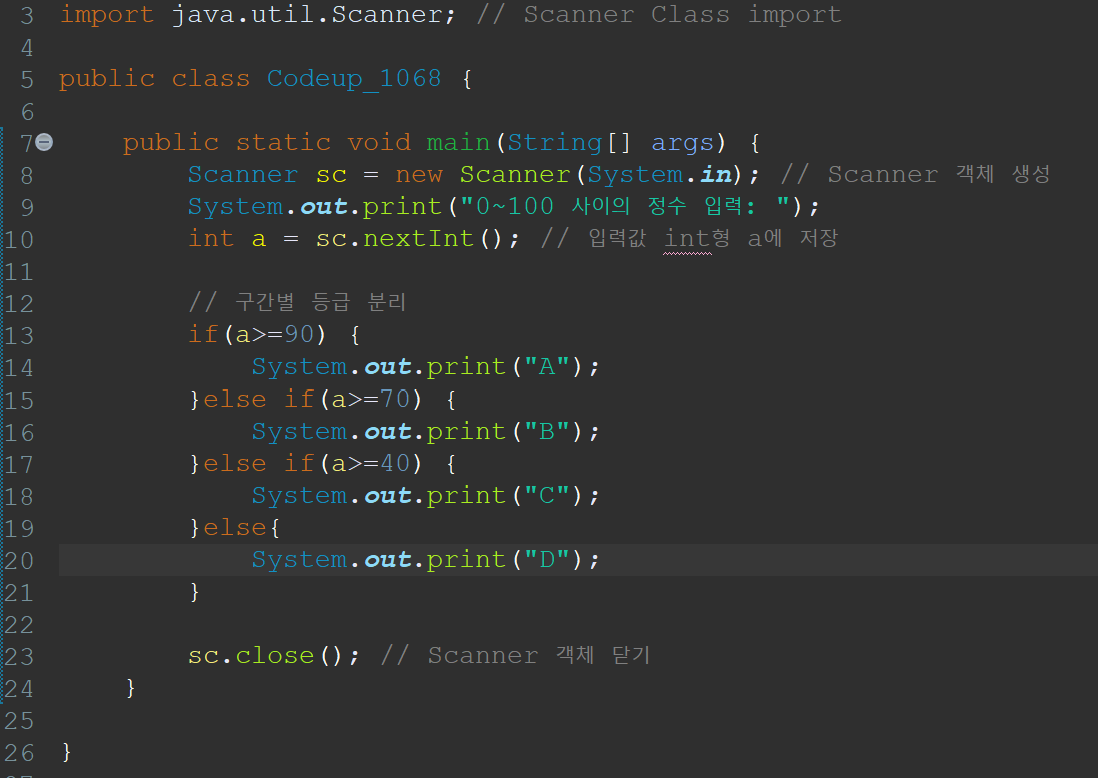Click line number 13 in the gutter
Image resolution: width=1098 pixels, height=778 pixels.
click(20, 334)
